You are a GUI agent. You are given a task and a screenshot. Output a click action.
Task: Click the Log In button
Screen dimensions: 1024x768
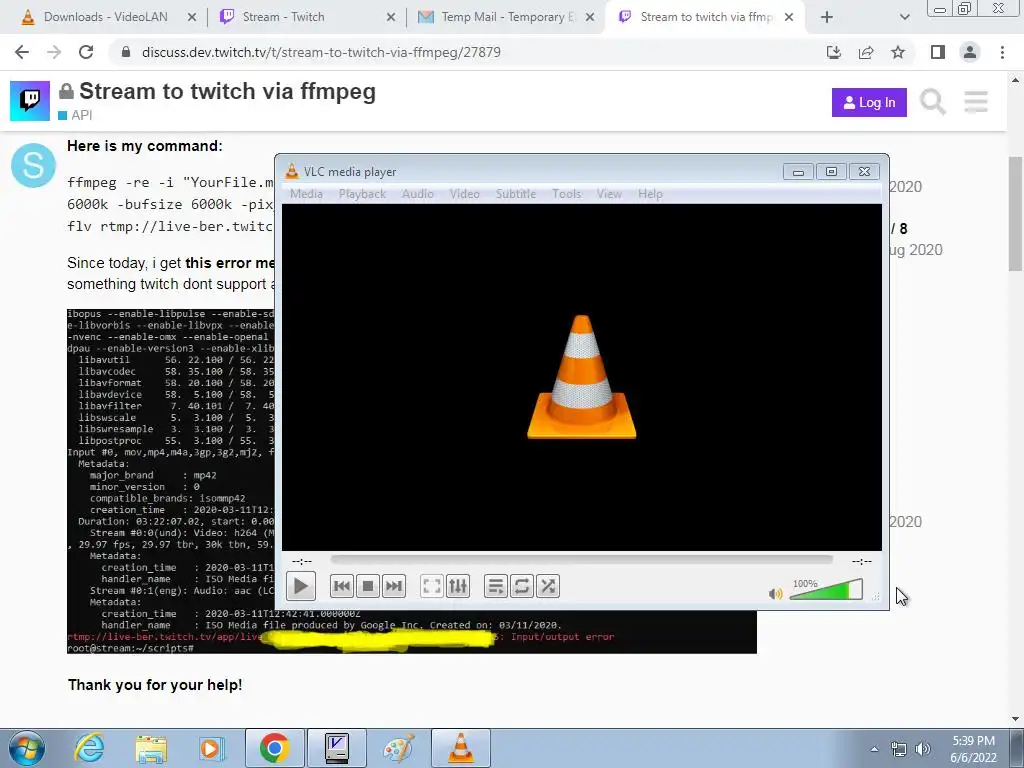coord(869,103)
